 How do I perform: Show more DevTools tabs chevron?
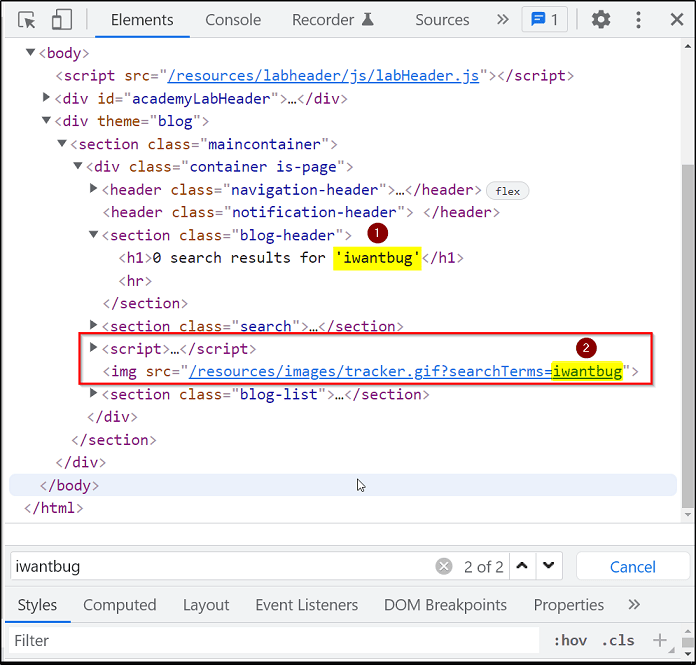[502, 20]
